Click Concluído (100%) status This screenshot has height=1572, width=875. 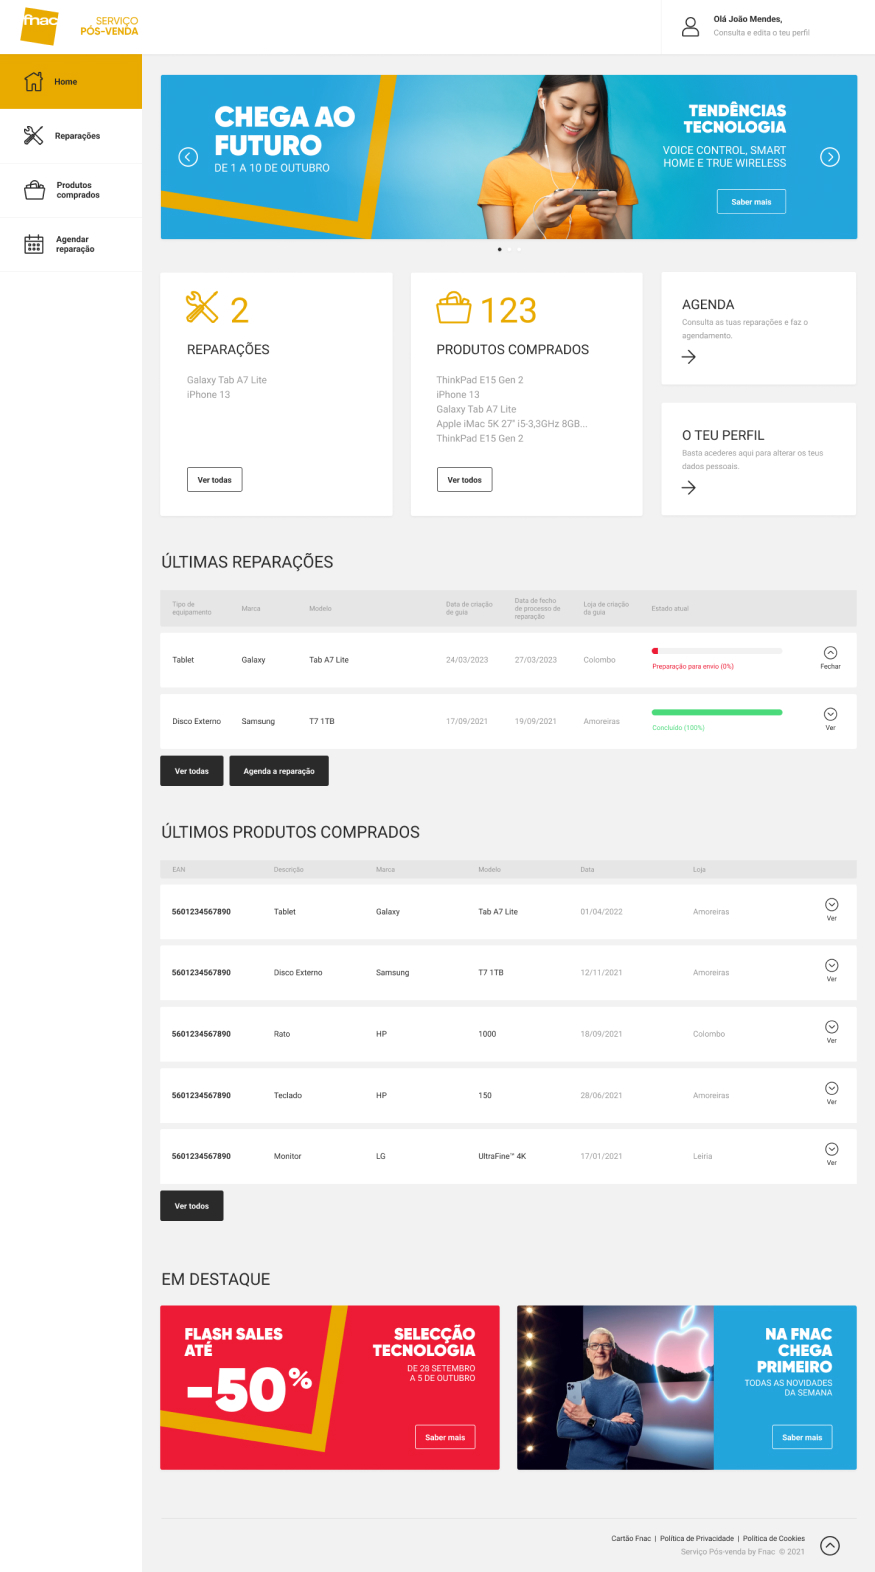[678, 728]
